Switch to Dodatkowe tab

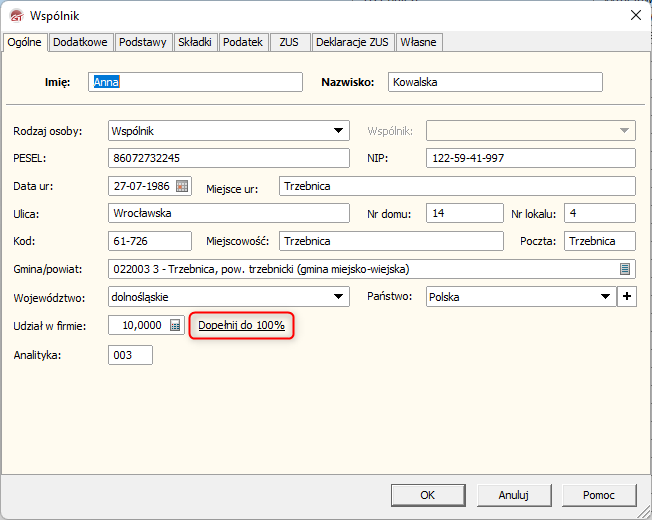point(80,42)
